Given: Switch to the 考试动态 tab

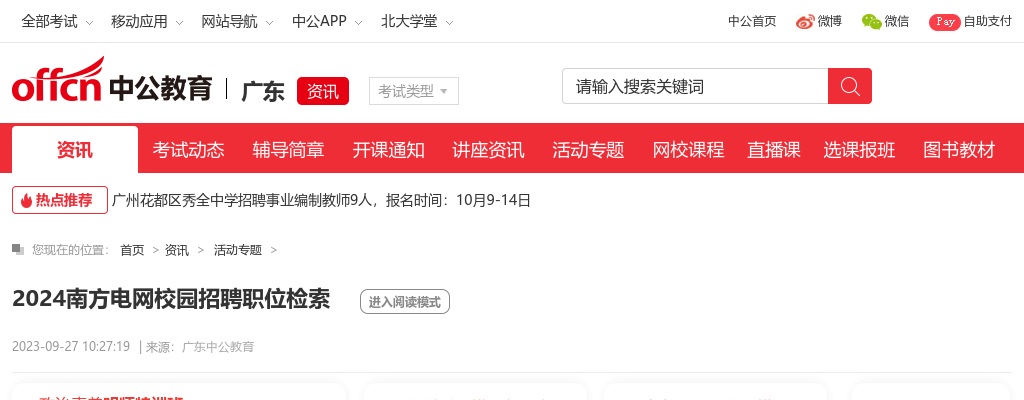Looking at the screenshot, I should click(x=189, y=150).
